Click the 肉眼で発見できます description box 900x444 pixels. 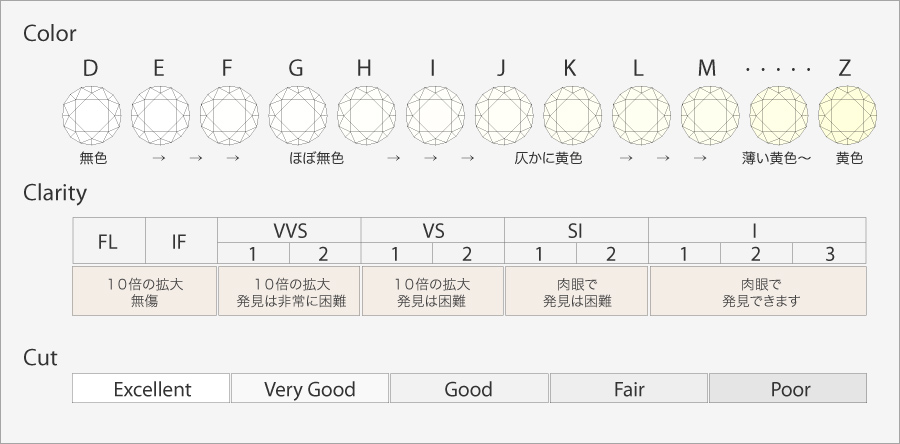tap(758, 291)
